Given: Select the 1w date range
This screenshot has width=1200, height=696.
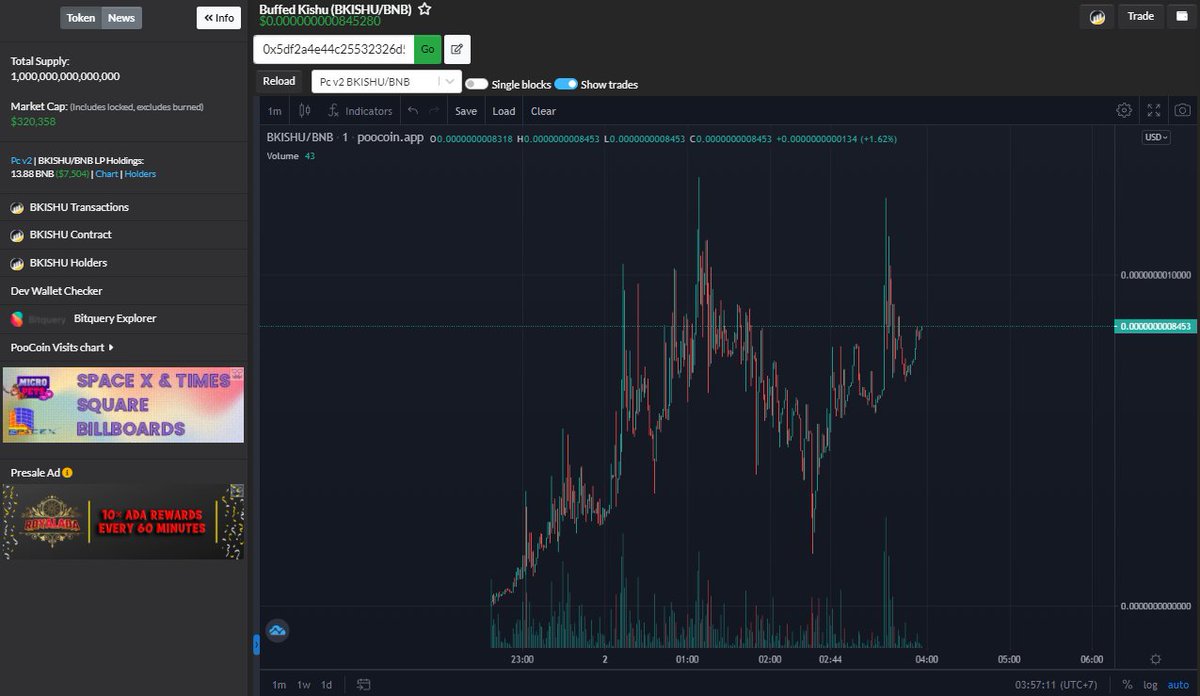Looking at the screenshot, I should (303, 685).
